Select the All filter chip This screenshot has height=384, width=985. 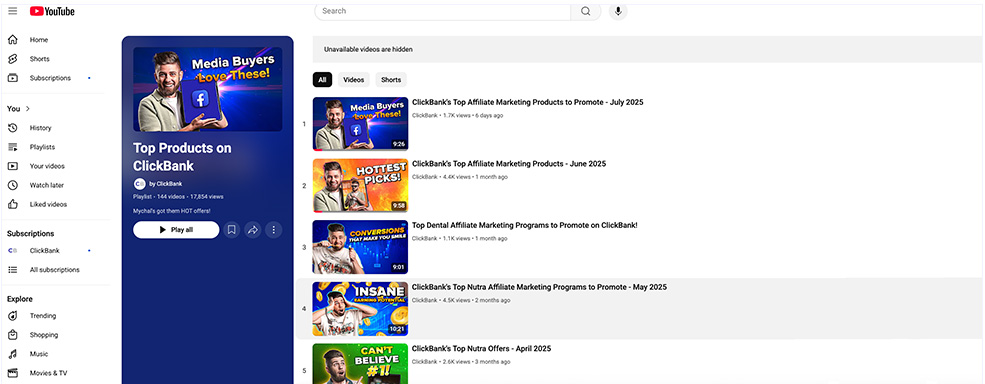322,80
